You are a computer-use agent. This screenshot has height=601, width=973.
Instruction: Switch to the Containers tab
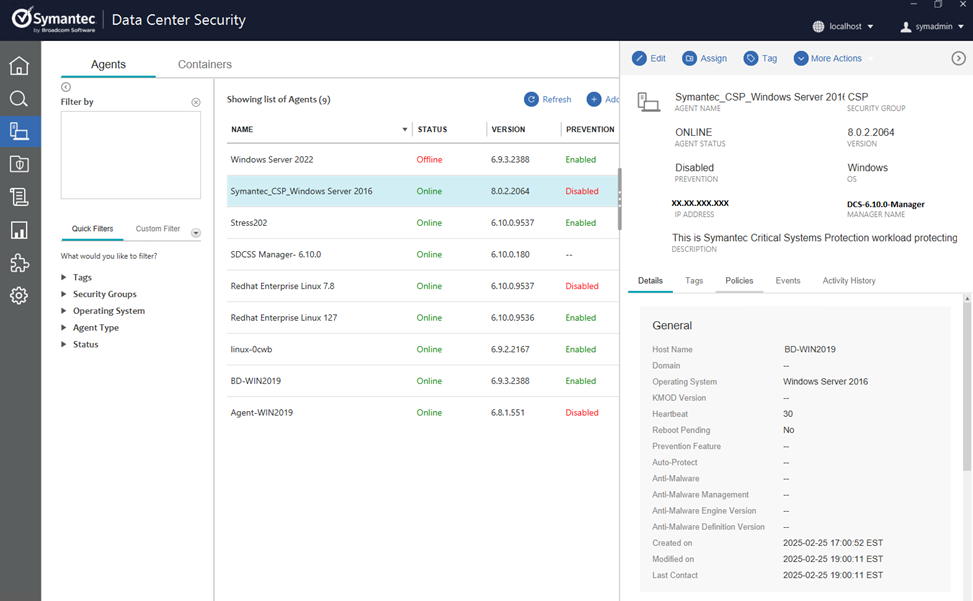coord(205,65)
